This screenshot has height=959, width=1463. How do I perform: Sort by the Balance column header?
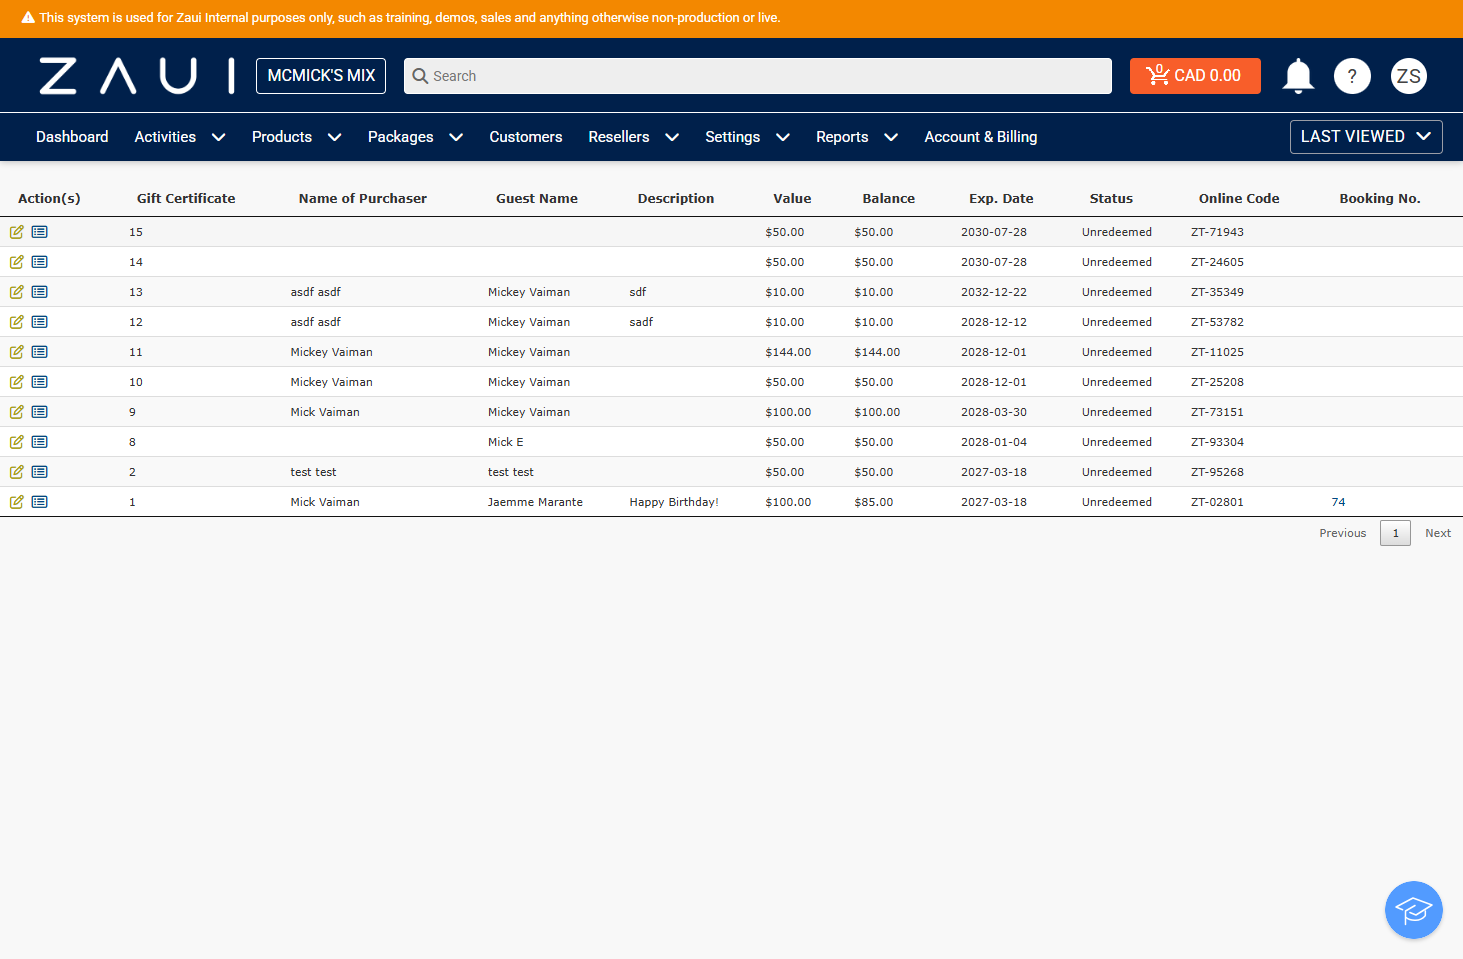[x=889, y=198]
